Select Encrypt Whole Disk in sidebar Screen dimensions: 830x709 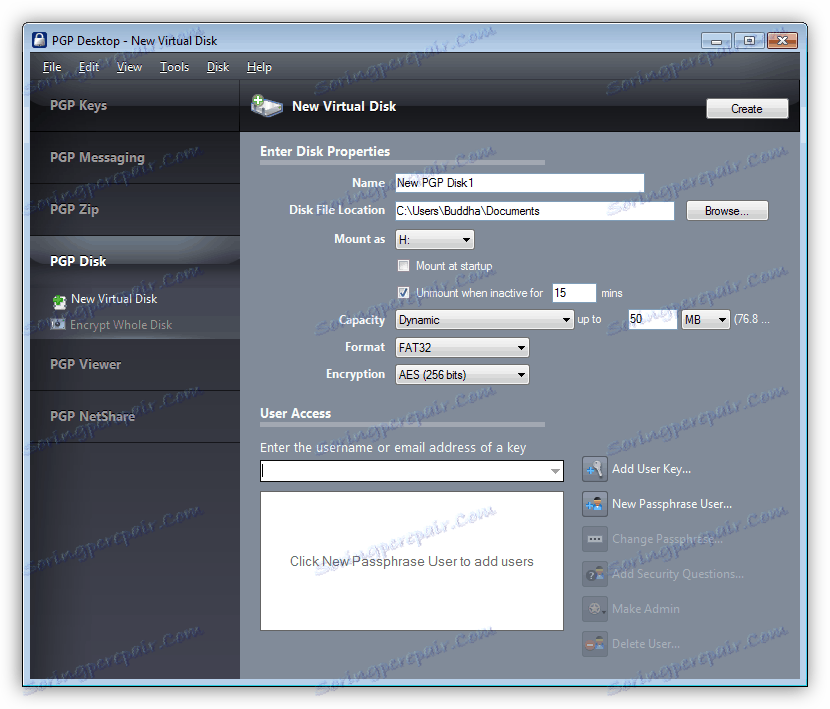pyautogui.click(x=121, y=325)
